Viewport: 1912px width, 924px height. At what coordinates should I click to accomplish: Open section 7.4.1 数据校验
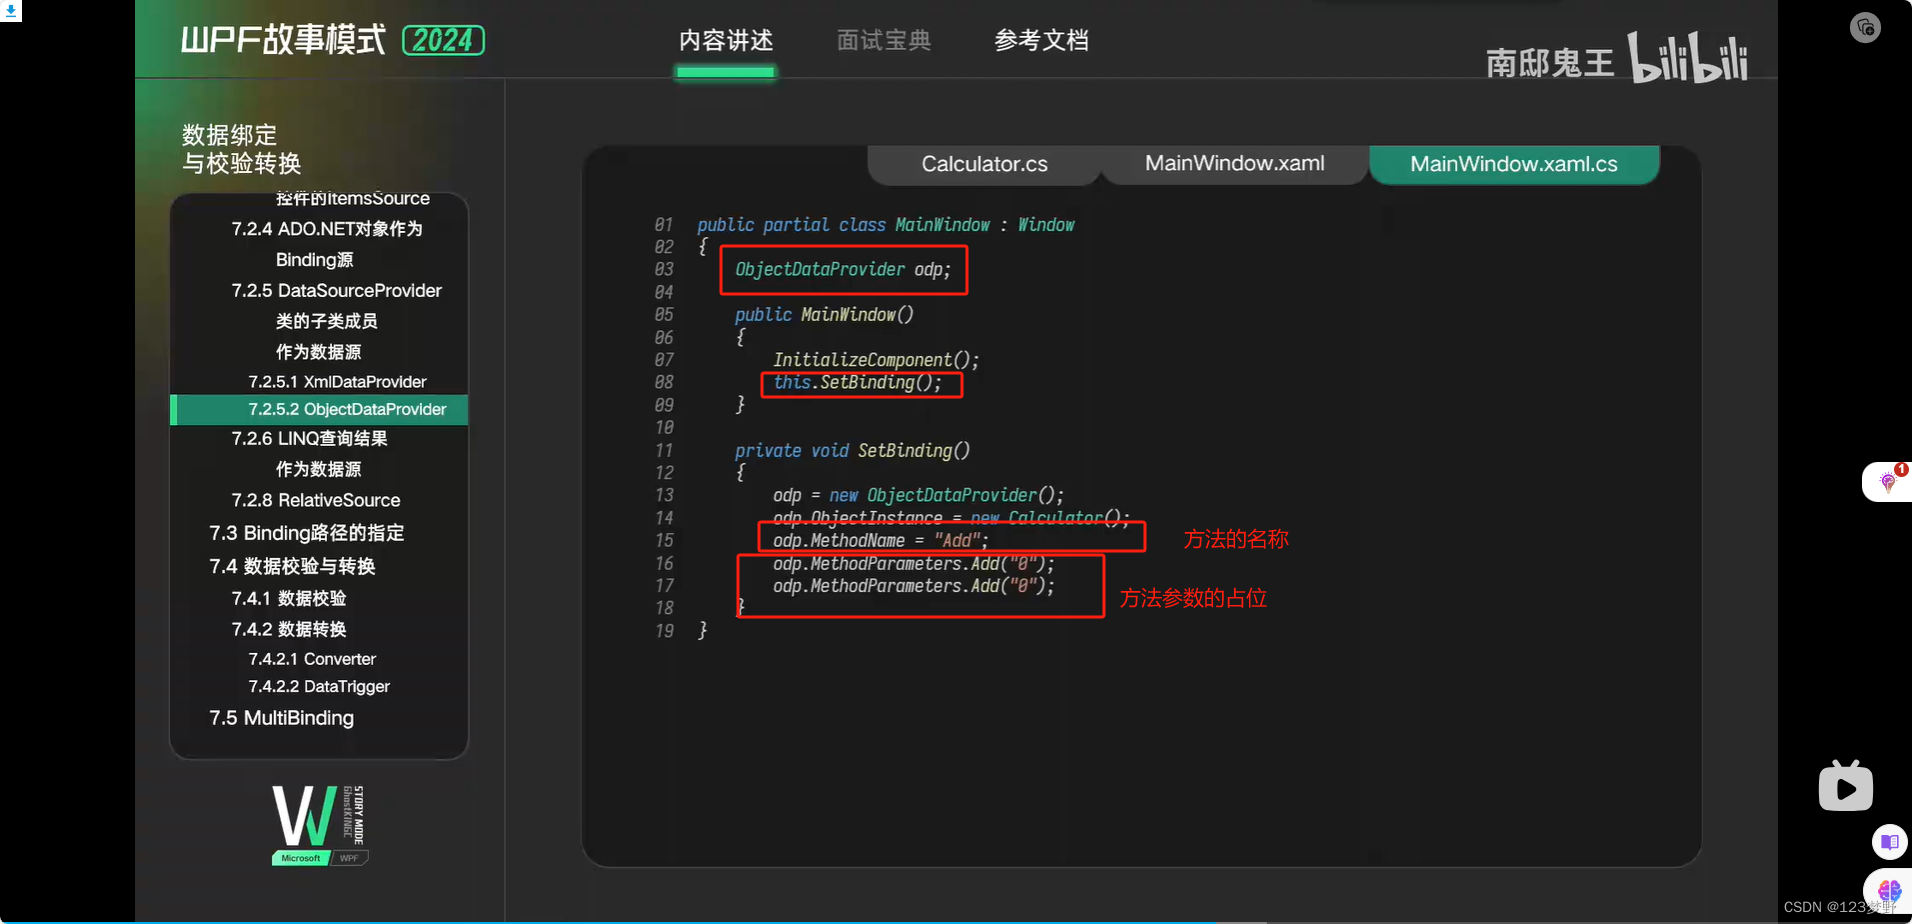coord(288,598)
